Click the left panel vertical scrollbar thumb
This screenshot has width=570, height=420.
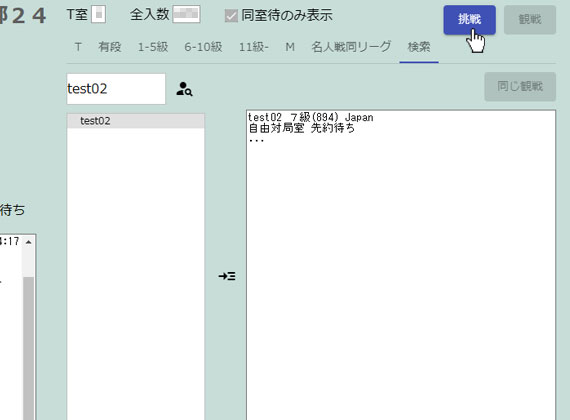(29, 348)
